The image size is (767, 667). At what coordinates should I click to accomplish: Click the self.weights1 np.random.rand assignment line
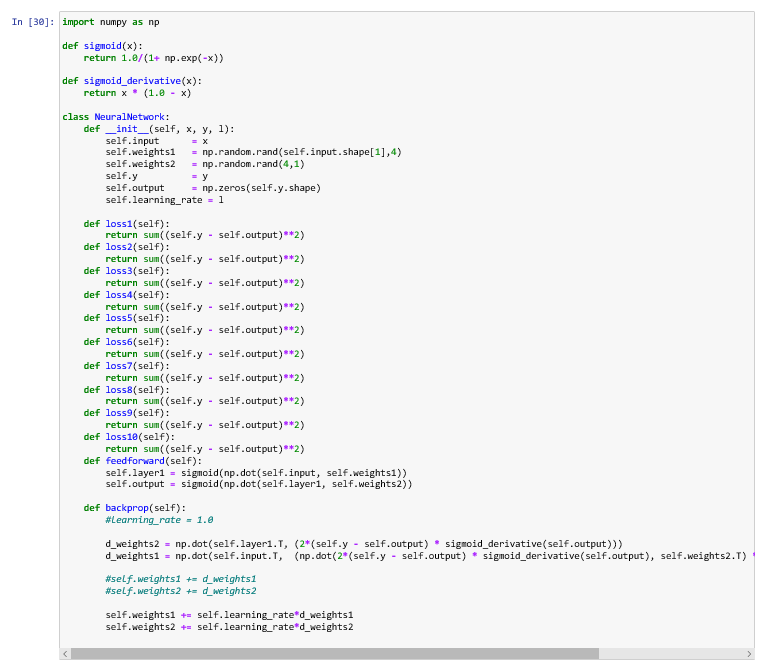click(253, 152)
